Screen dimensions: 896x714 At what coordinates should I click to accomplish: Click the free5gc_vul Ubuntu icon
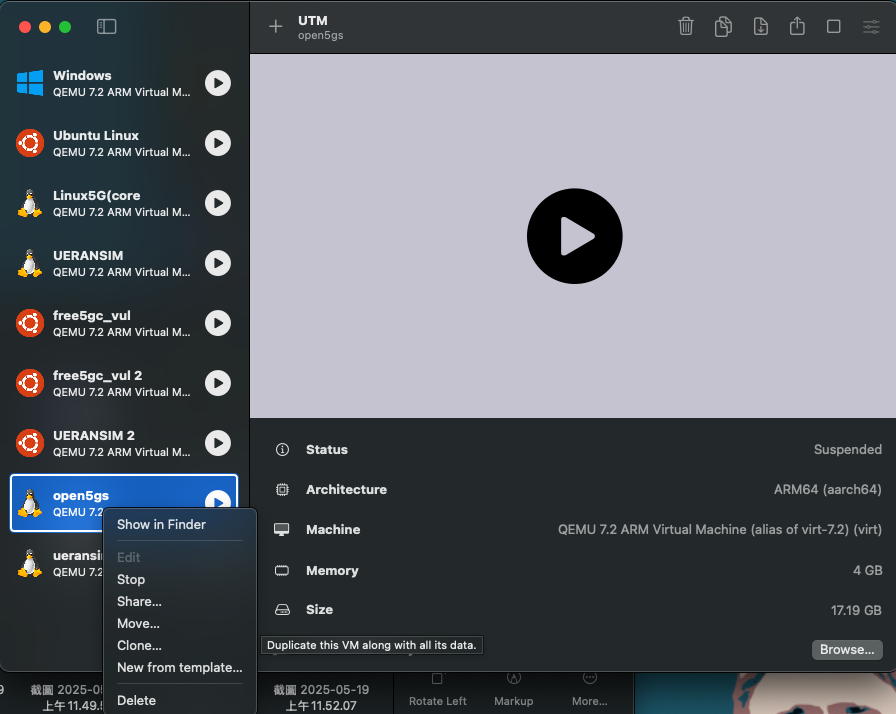[x=30, y=323]
